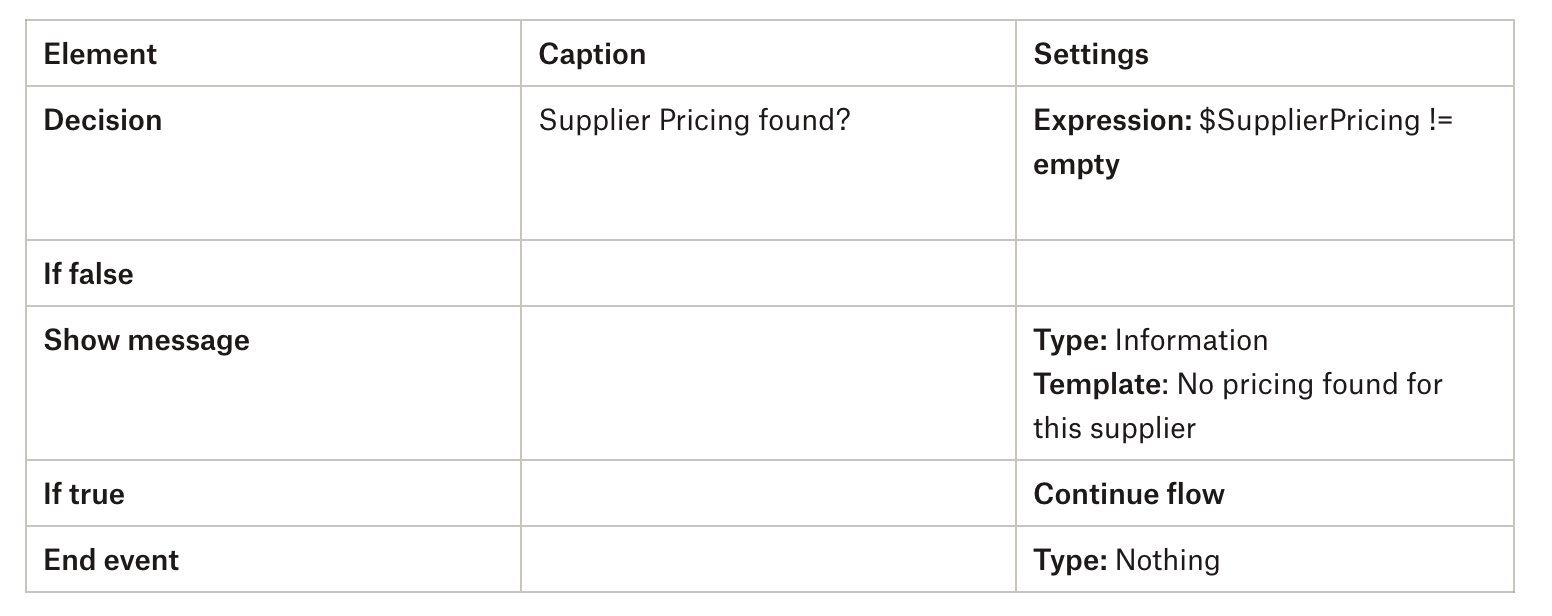Click the Expression setting text
Viewport: 1552px width, 616px height.
(1242, 120)
